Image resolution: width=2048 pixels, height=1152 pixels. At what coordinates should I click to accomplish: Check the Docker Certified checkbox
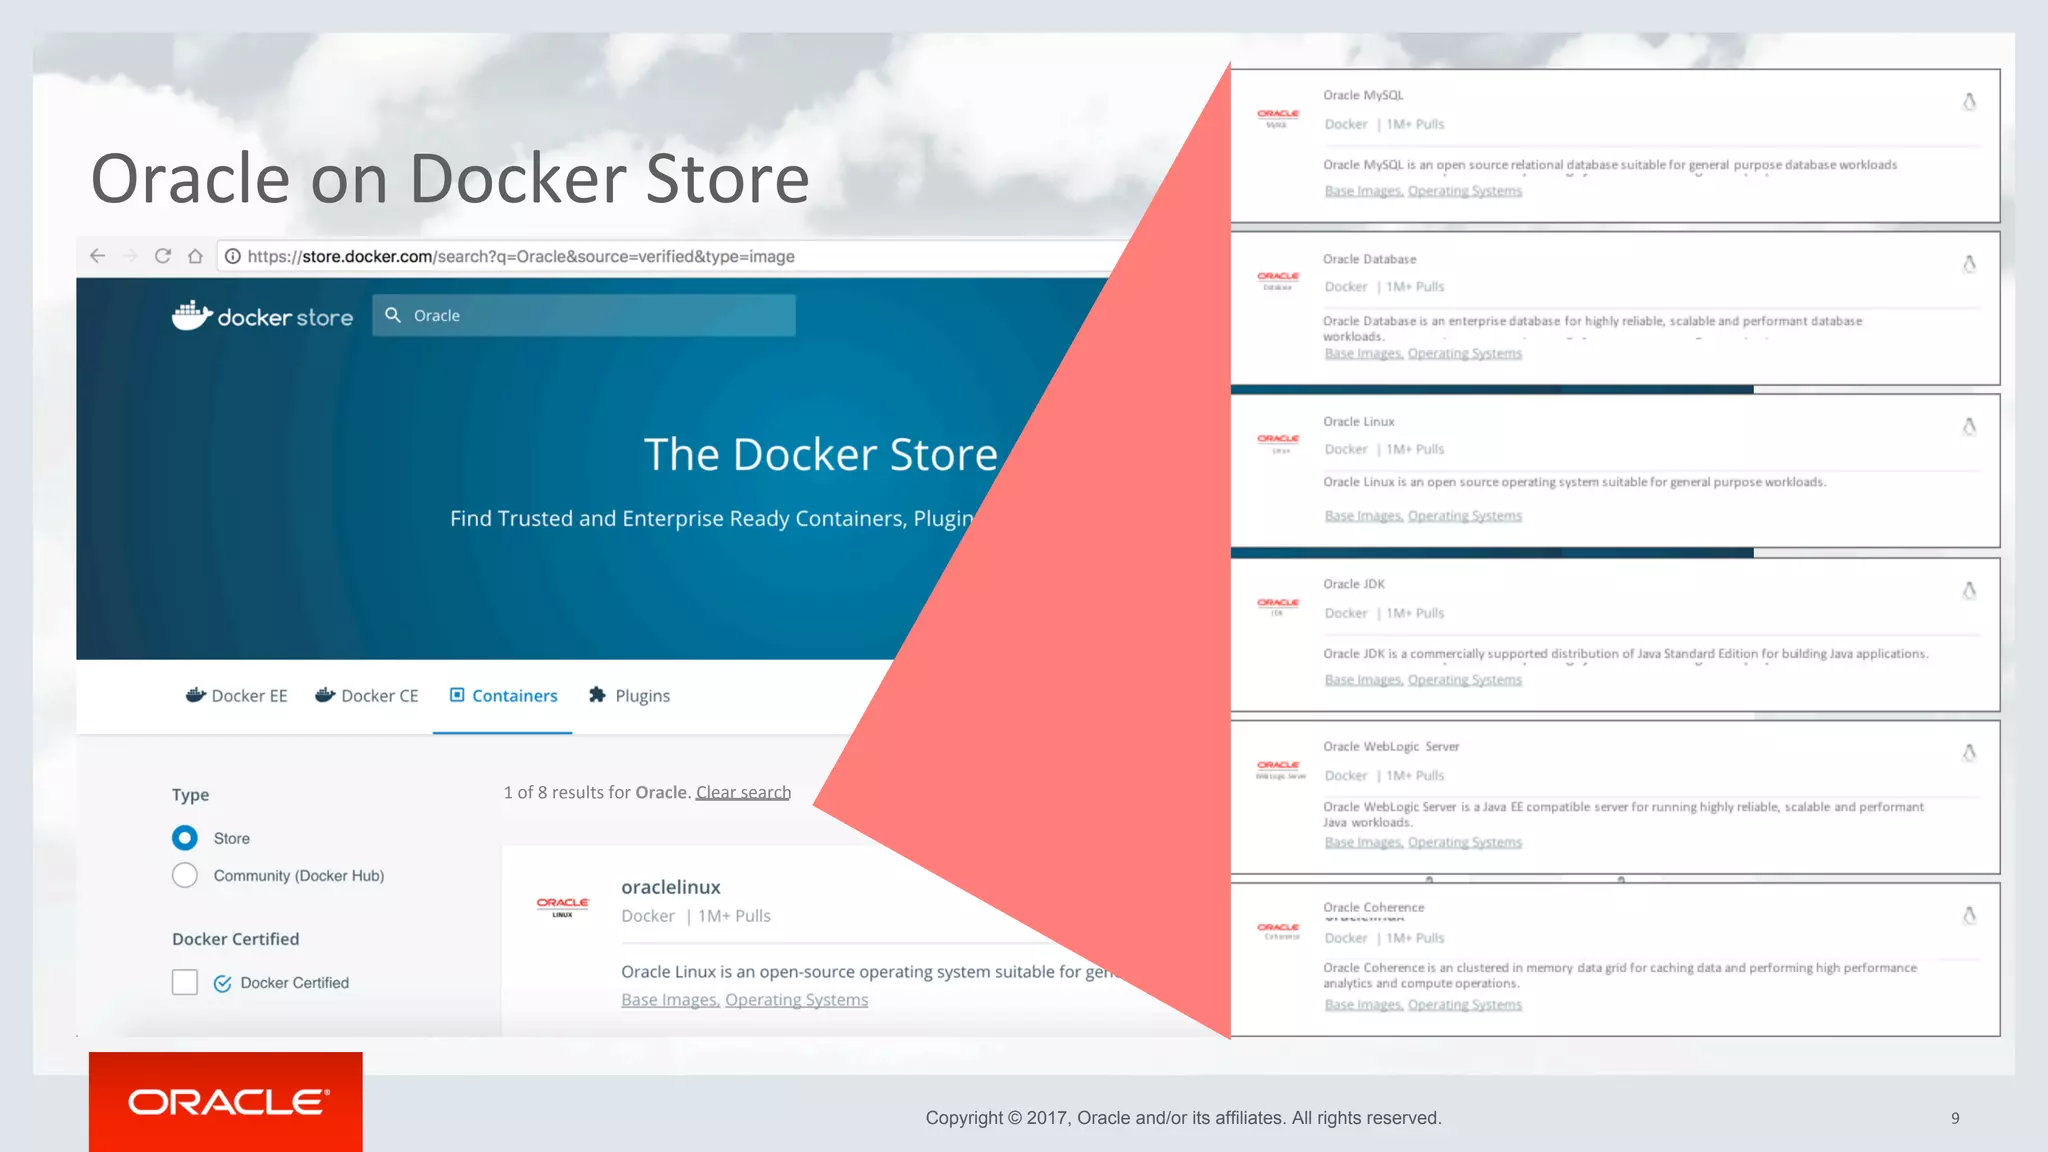point(185,982)
